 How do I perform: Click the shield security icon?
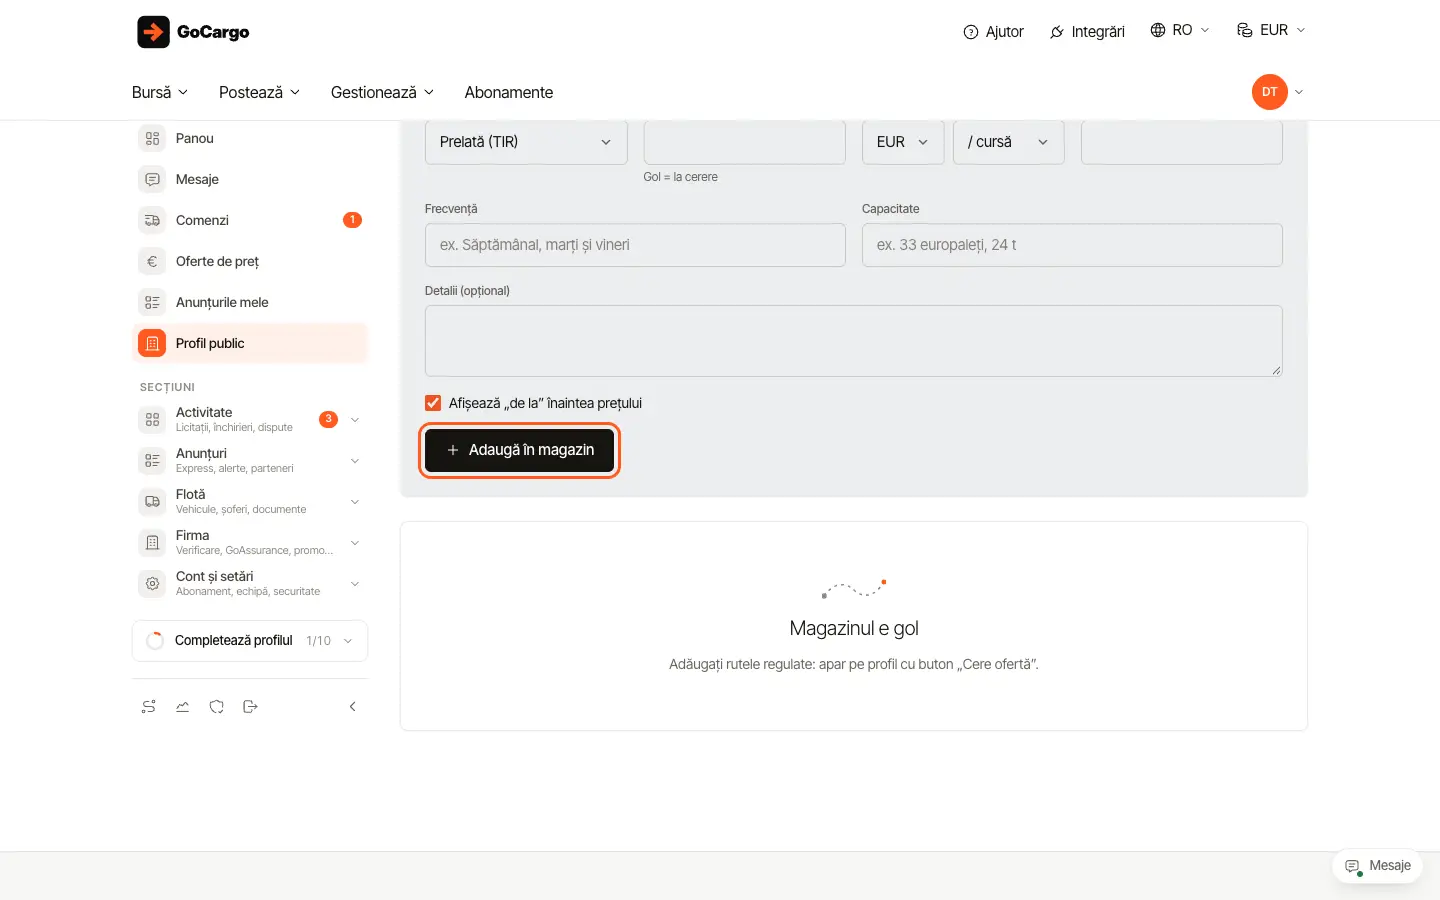coord(217,707)
